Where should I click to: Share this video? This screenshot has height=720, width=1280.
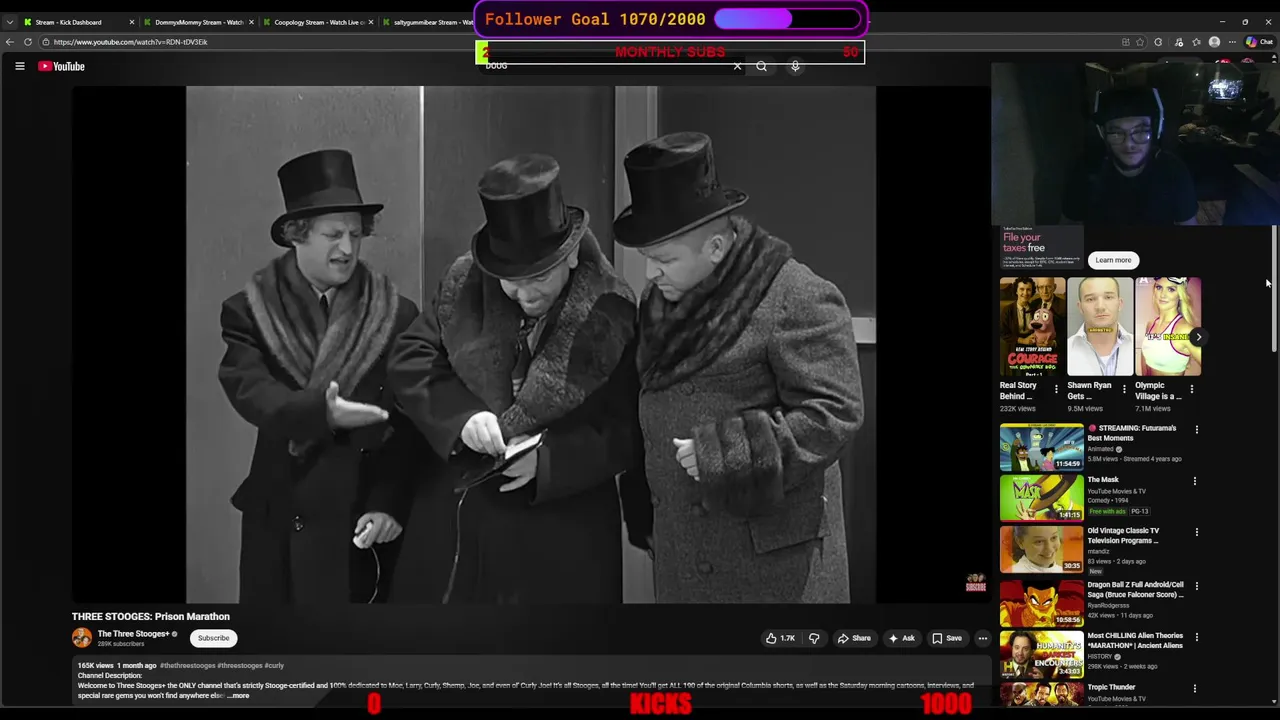854,638
